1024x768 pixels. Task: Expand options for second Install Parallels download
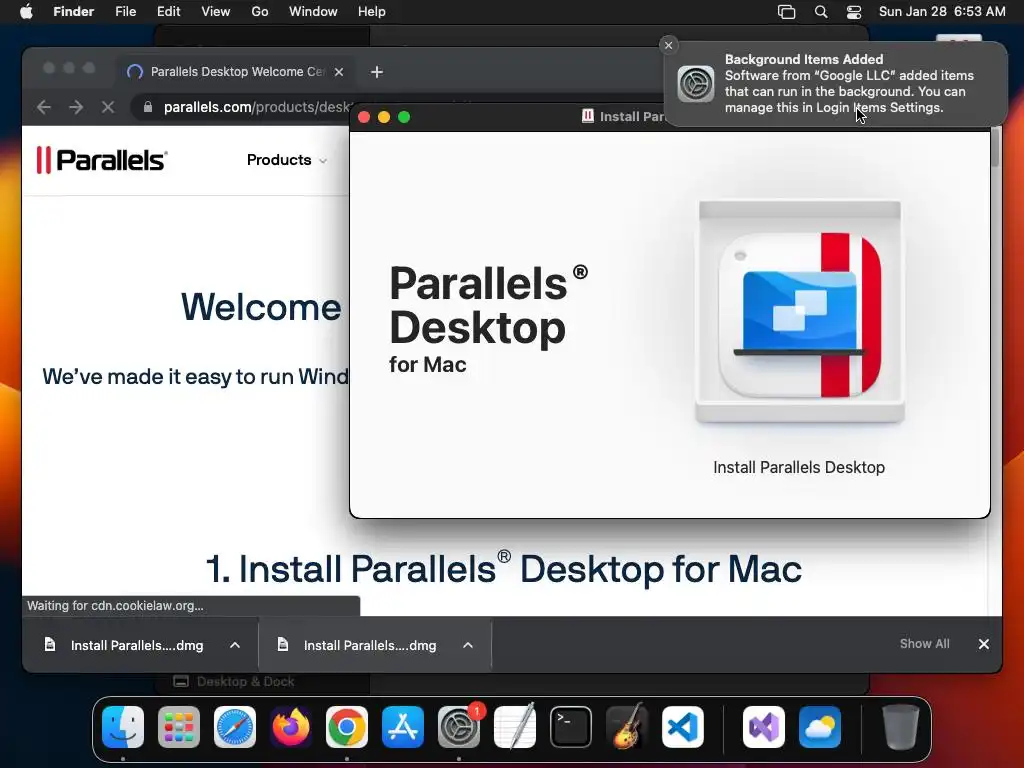pos(468,645)
